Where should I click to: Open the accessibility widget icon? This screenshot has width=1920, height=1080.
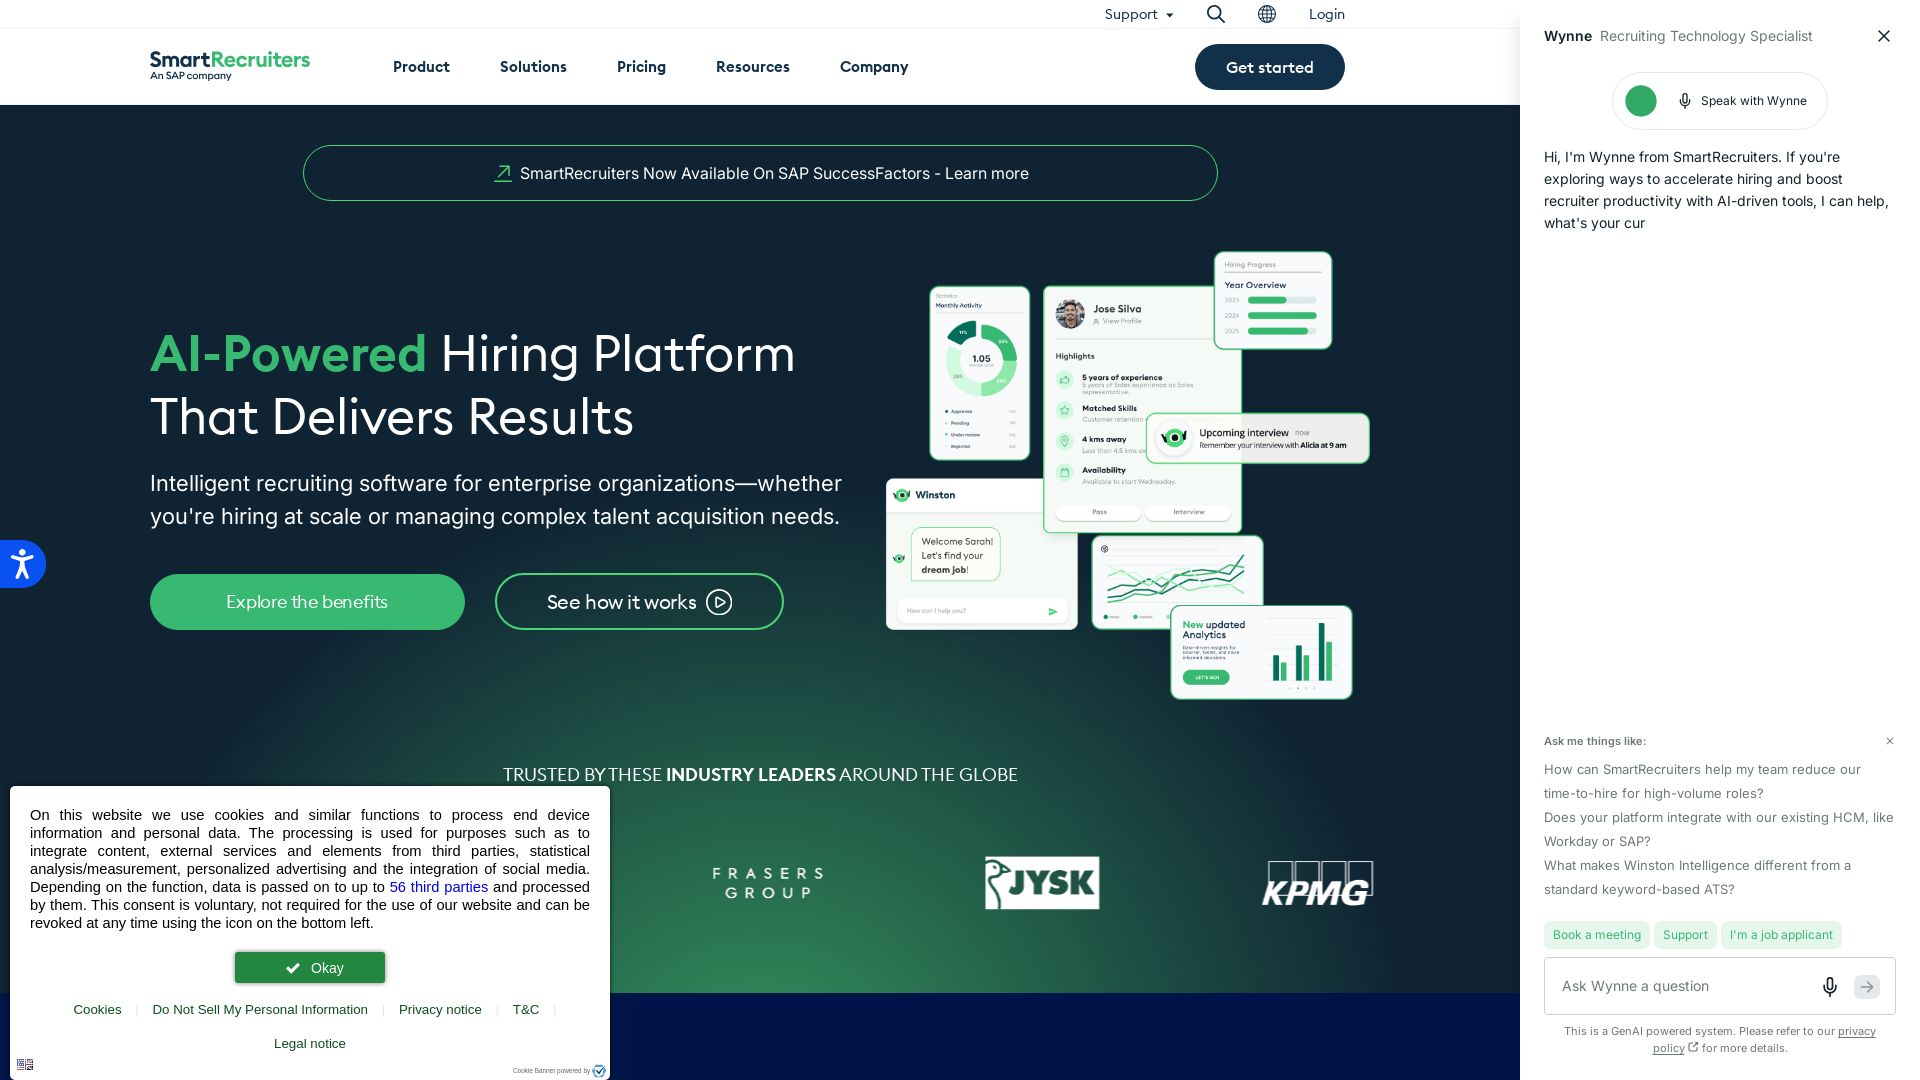pyautogui.click(x=22, y=564)
